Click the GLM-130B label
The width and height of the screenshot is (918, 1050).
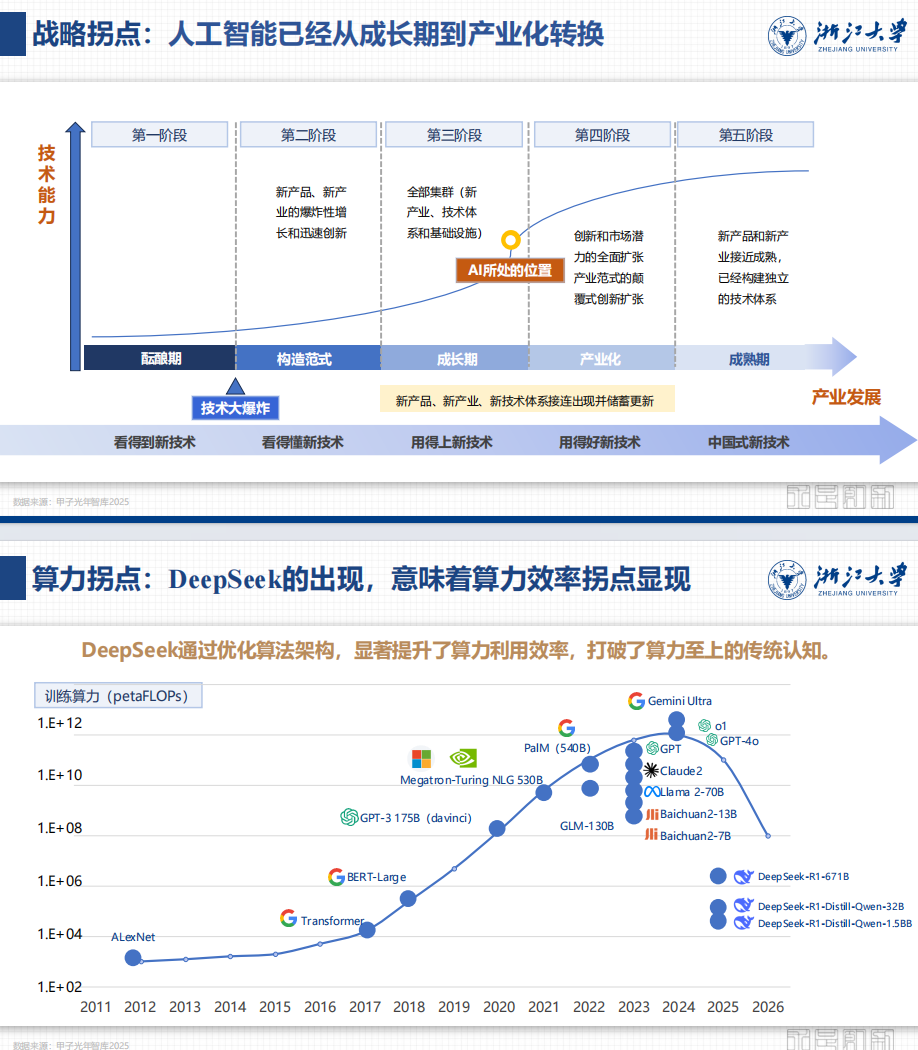pyautogui.click(x=587, y=826)
